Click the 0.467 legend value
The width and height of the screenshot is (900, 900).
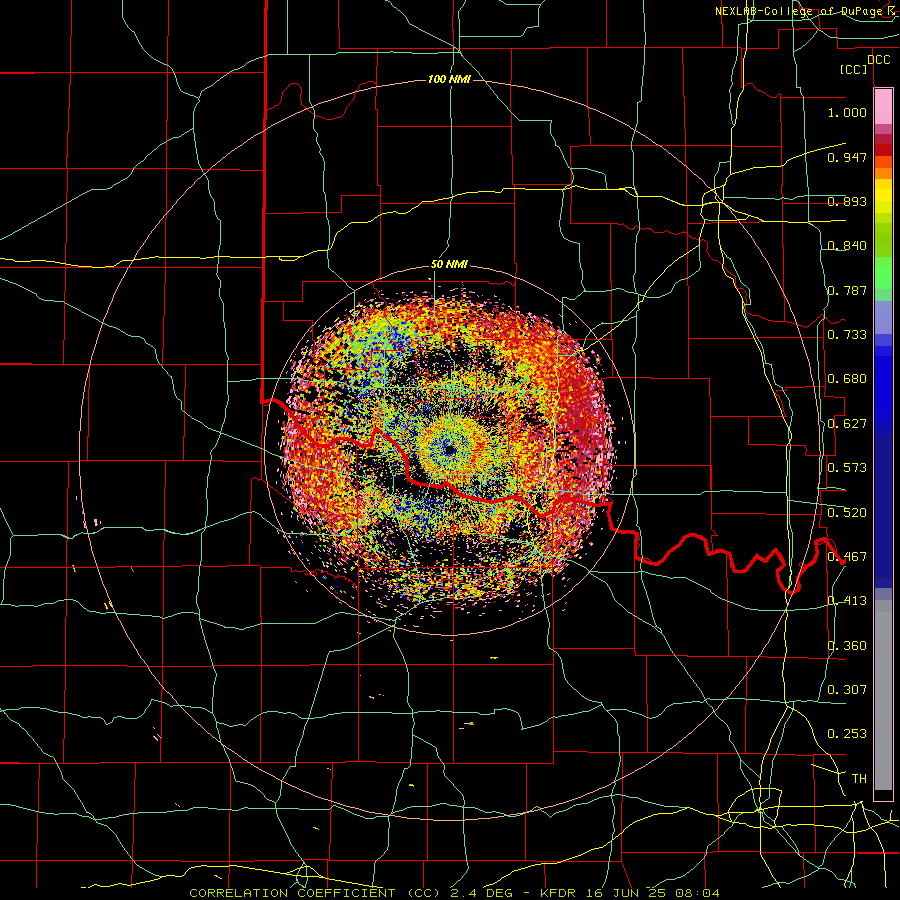tap(847, 557)
